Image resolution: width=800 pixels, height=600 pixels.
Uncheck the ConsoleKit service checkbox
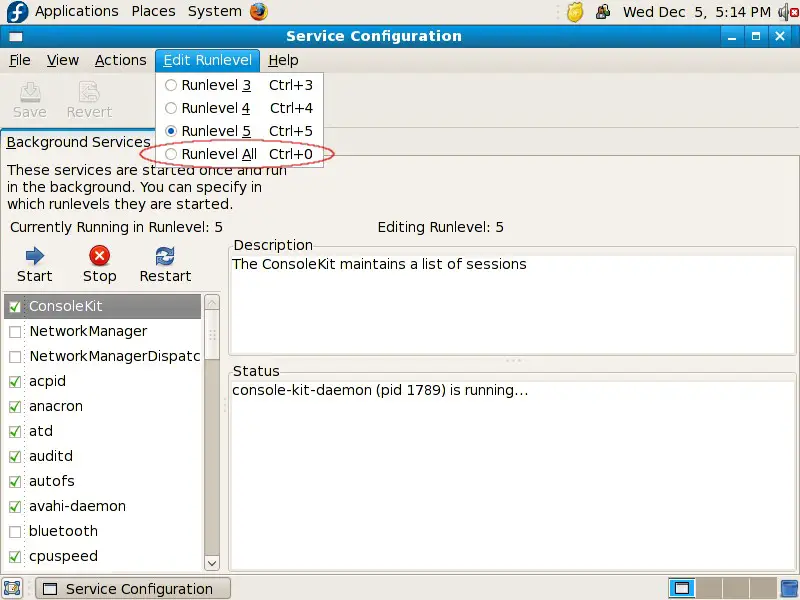(x=15, y=307)
